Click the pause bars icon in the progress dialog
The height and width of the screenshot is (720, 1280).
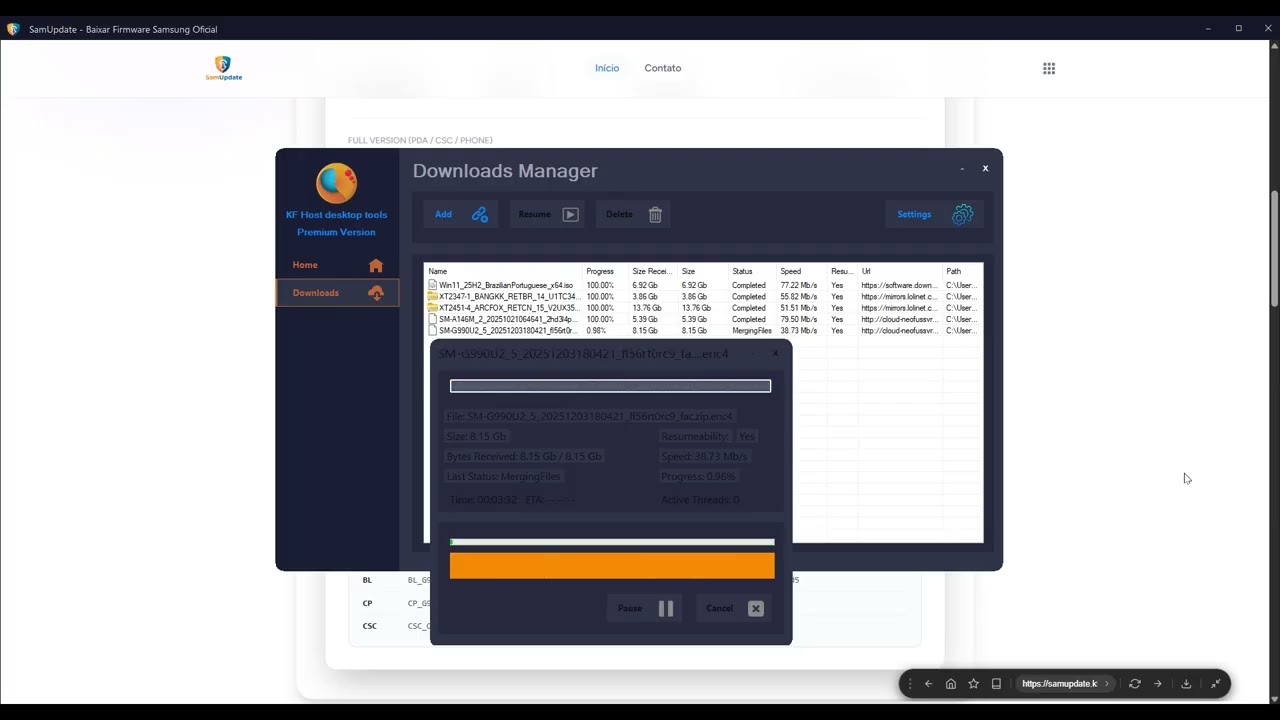tap(666, 608)
